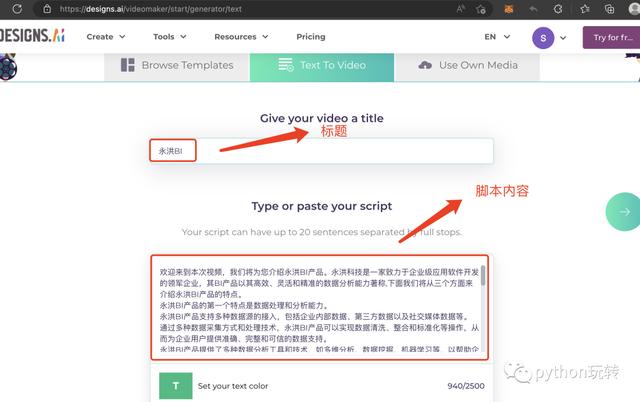Image resolution: width=640 pixels, height=402 pixels.
Task: Click the 940/2500 character counter
Action: (x=466, y=386)
